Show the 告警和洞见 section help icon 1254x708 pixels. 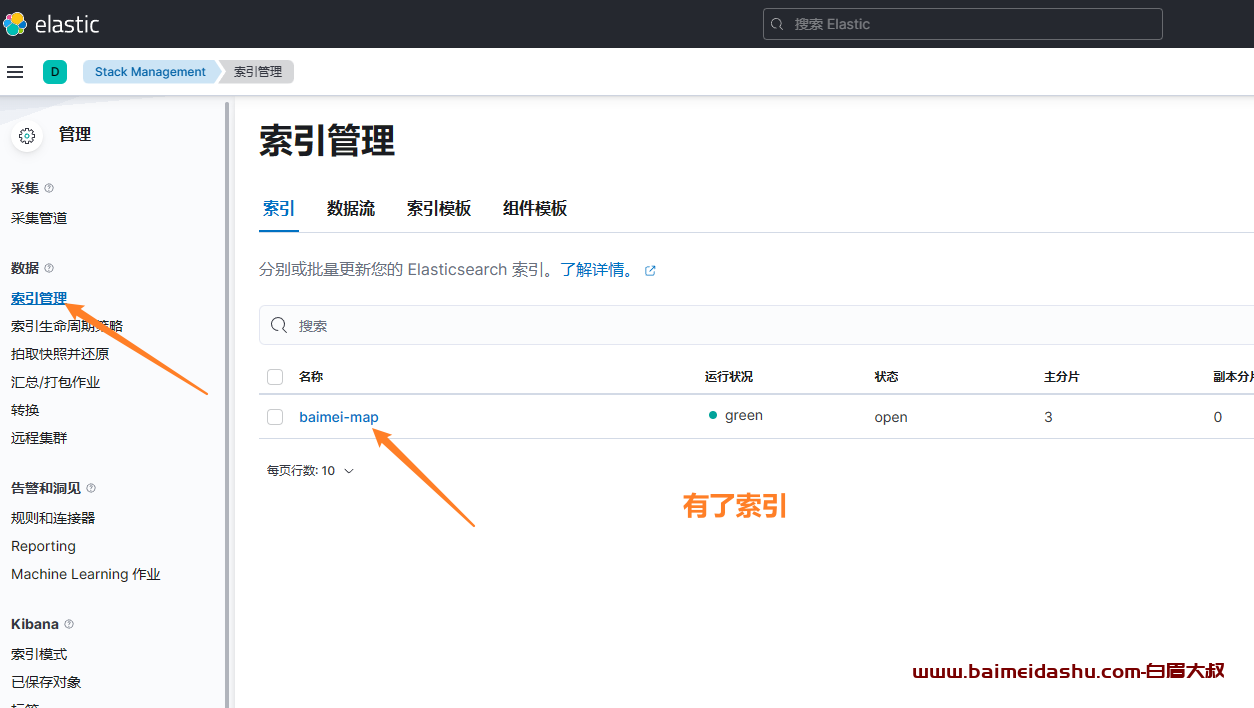click(x=91, y=488)
